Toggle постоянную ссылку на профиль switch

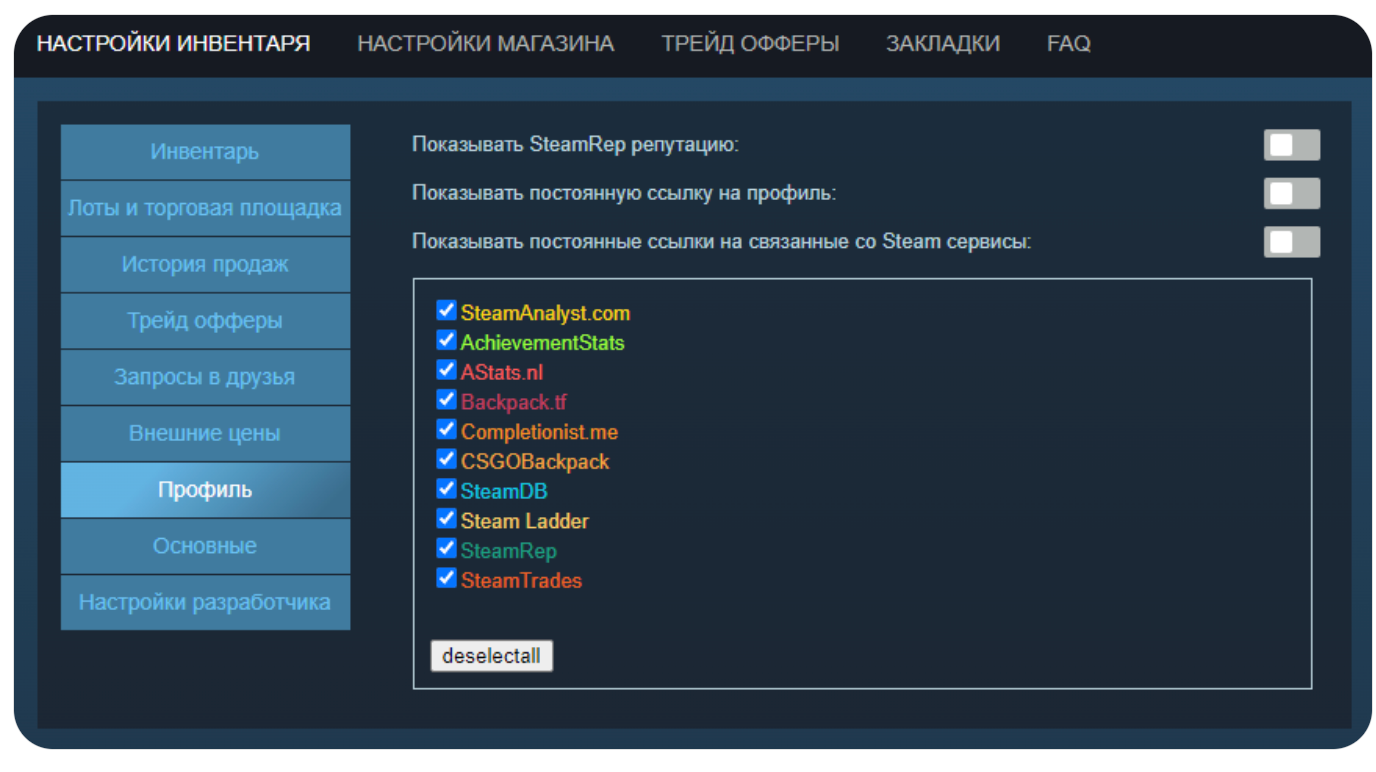click(1292, 193)
